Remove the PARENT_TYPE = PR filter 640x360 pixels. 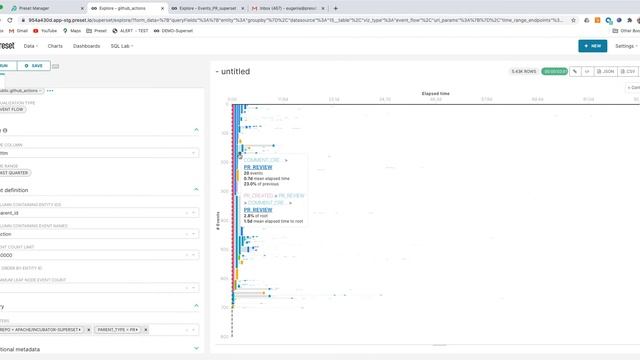coord(146,330)
